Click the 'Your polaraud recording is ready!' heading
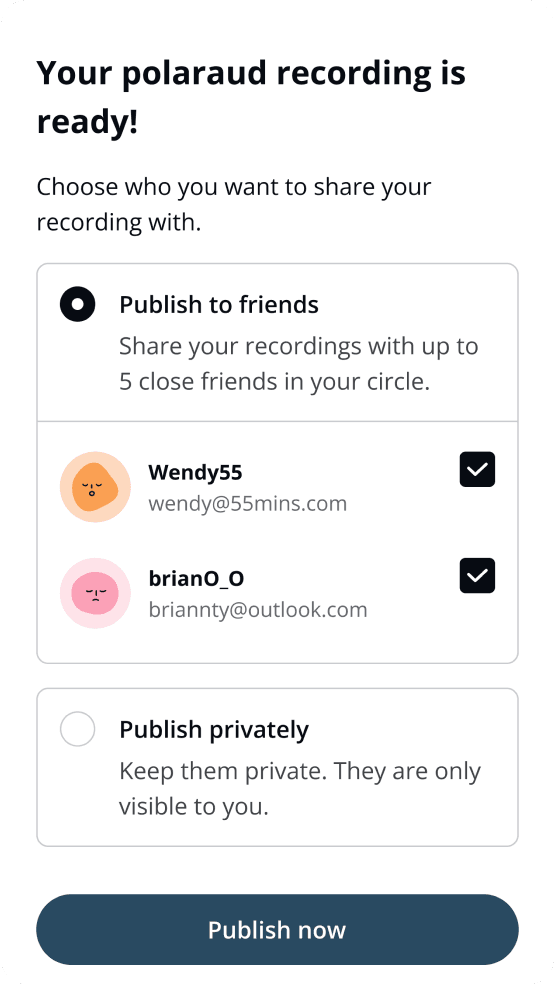The height and width of the screenshot is (985, 554). (x=251, y=97)
